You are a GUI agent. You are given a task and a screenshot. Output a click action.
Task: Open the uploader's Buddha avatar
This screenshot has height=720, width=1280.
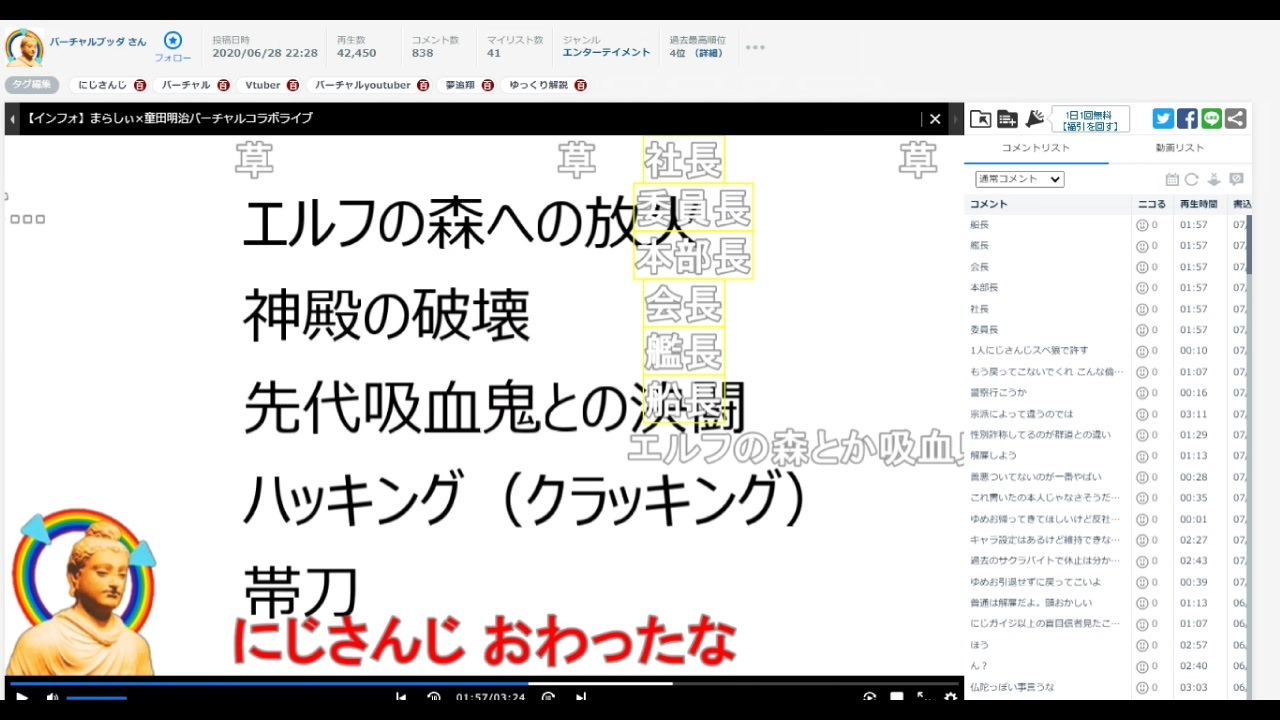click(24, 48)
